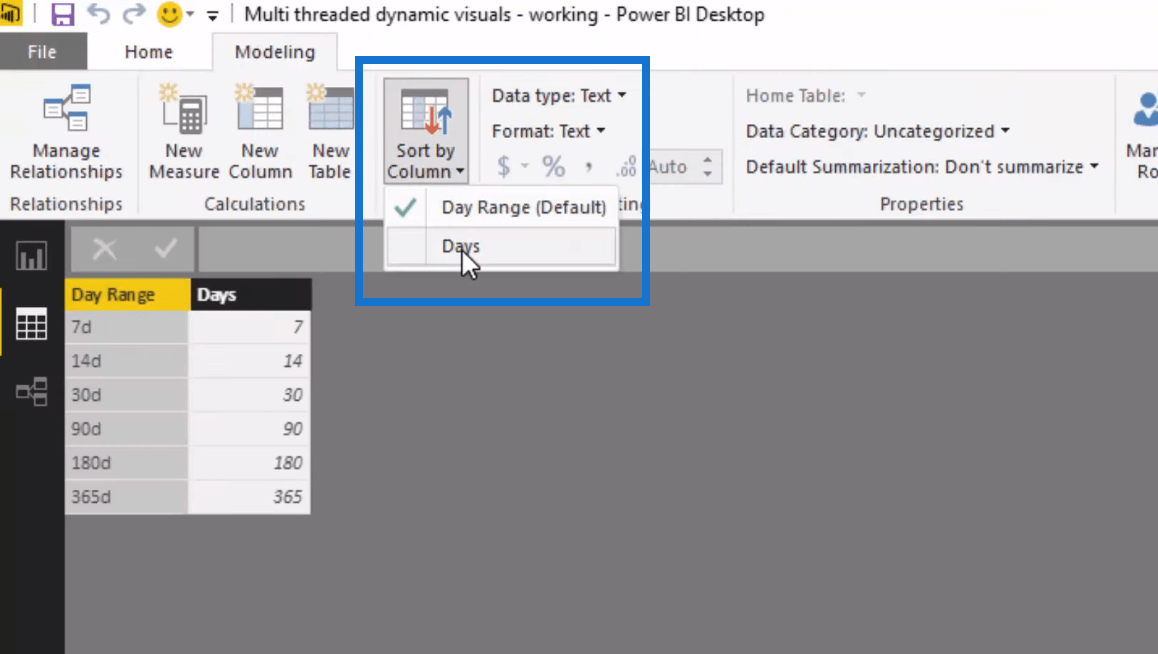Cancel the formula with the X
The width and height of the screenshot is (1158, 654).
104,249
